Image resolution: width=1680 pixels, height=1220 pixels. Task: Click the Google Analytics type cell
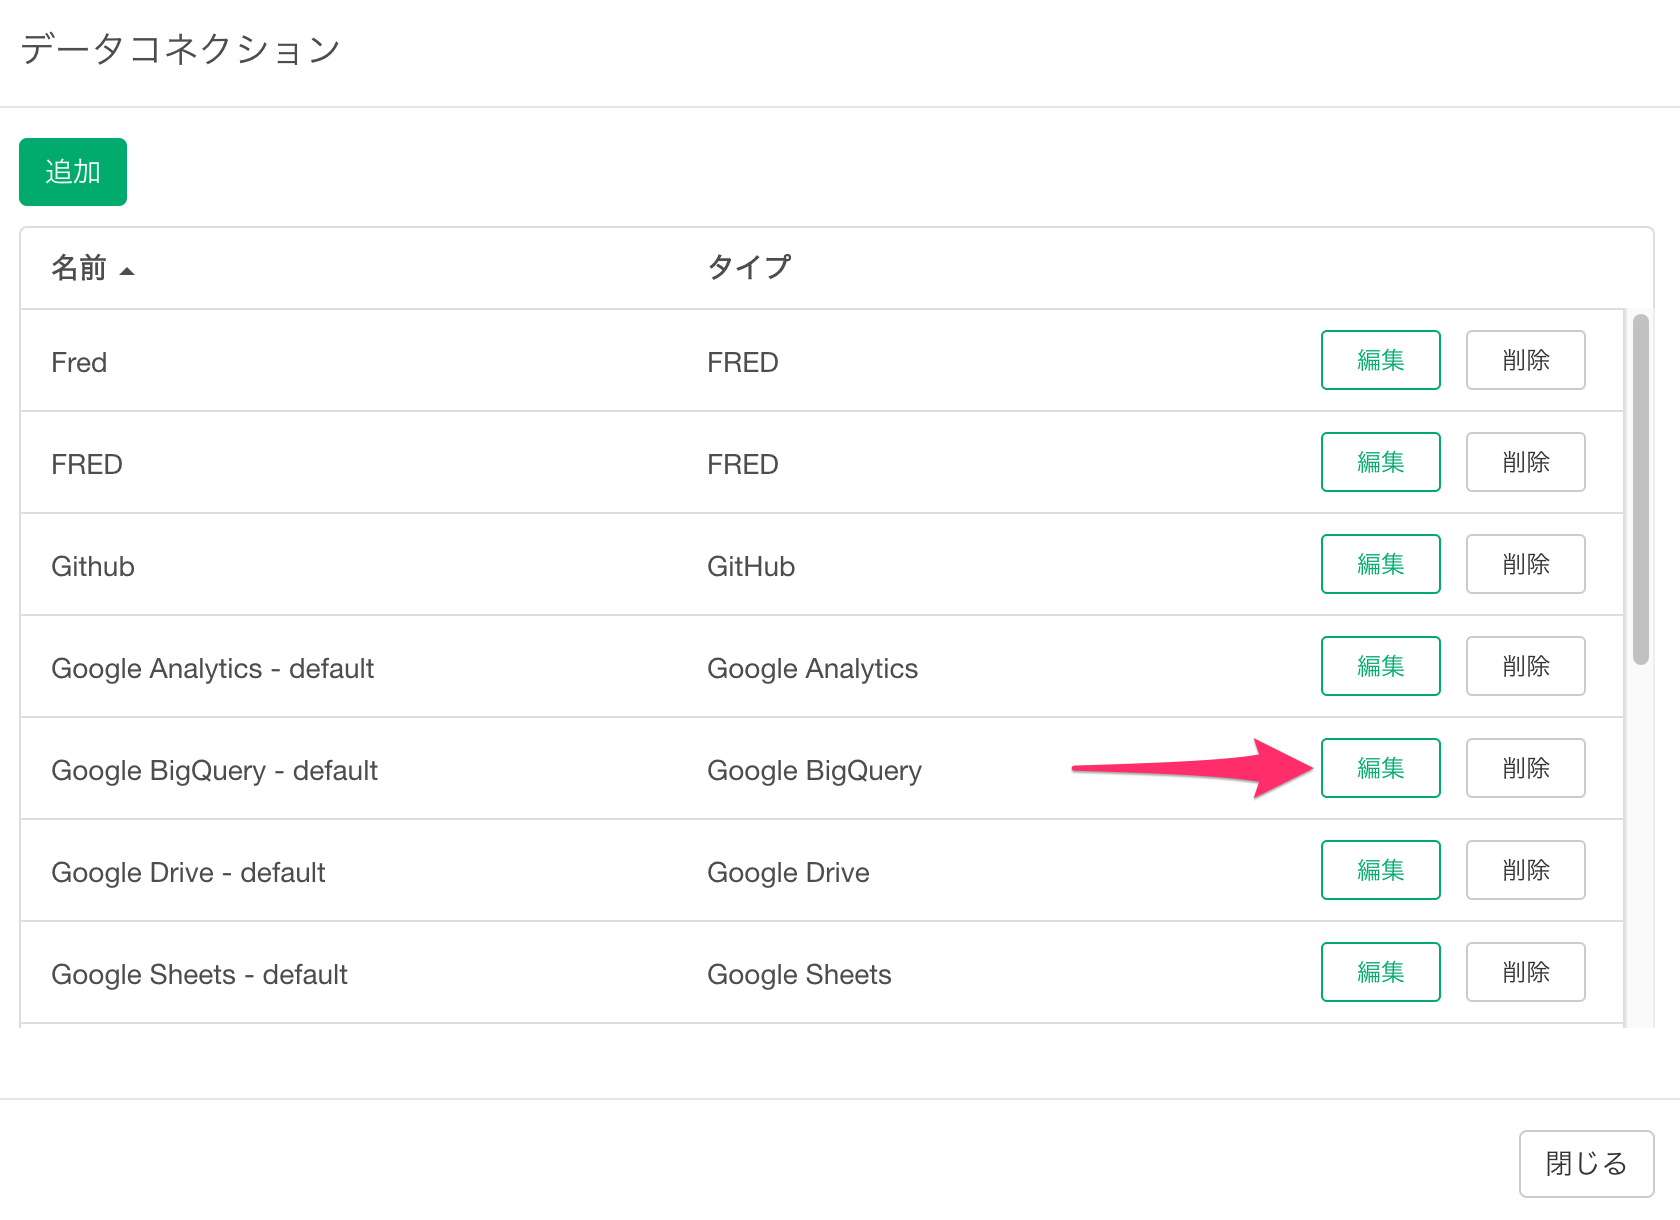click(812, 668)
